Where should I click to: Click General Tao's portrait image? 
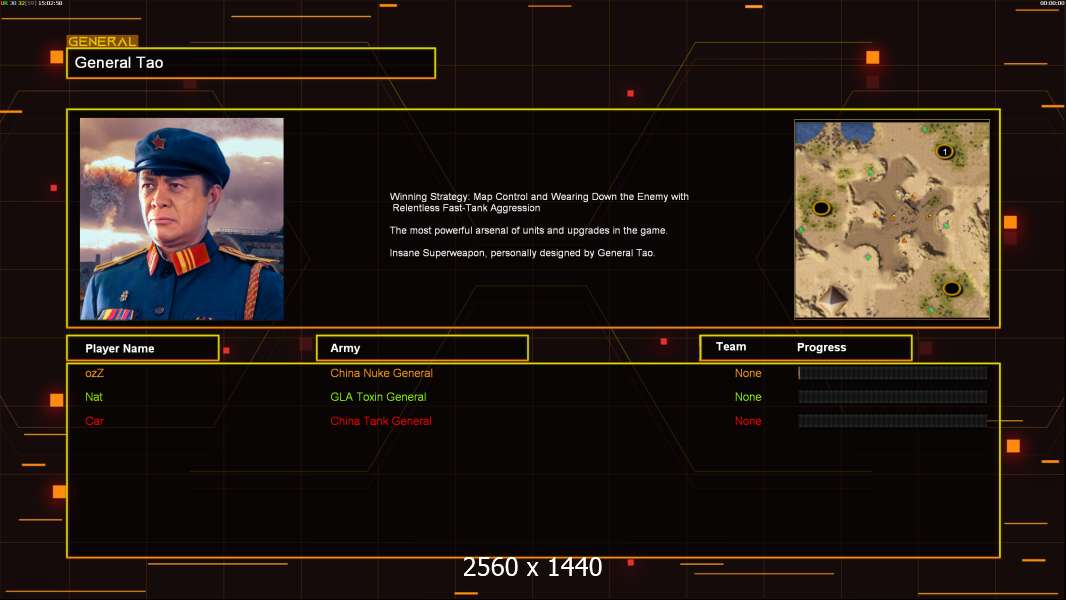[182, 219]
